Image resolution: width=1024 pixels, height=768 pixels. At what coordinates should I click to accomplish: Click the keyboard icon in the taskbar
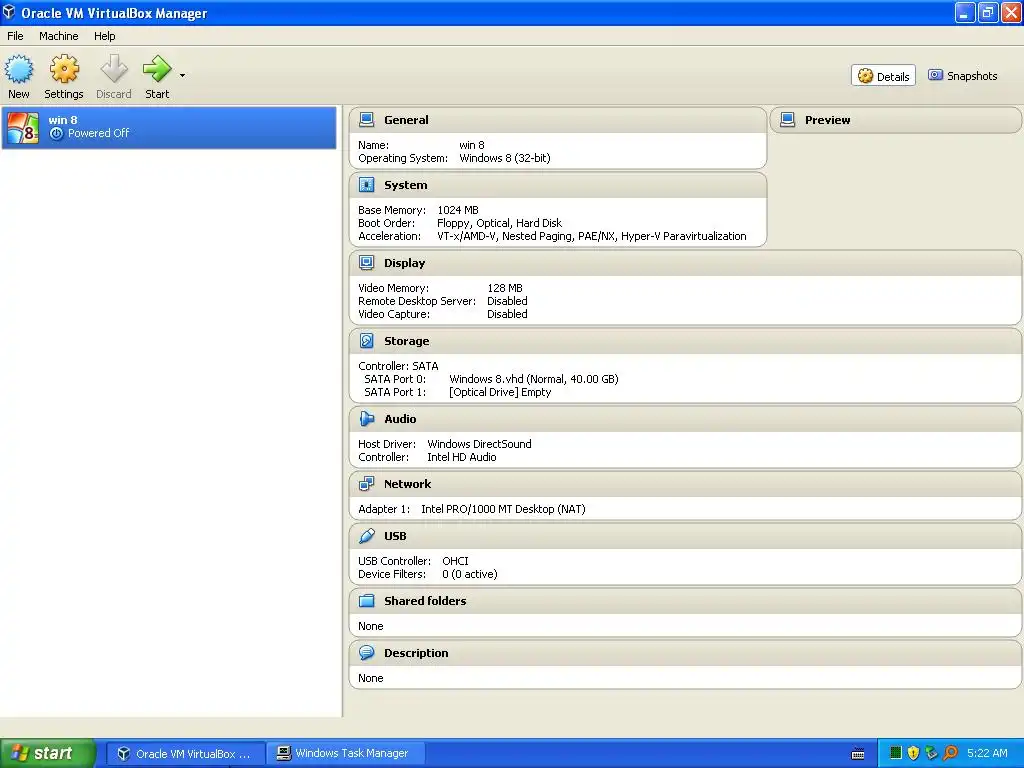coord(858,754)
